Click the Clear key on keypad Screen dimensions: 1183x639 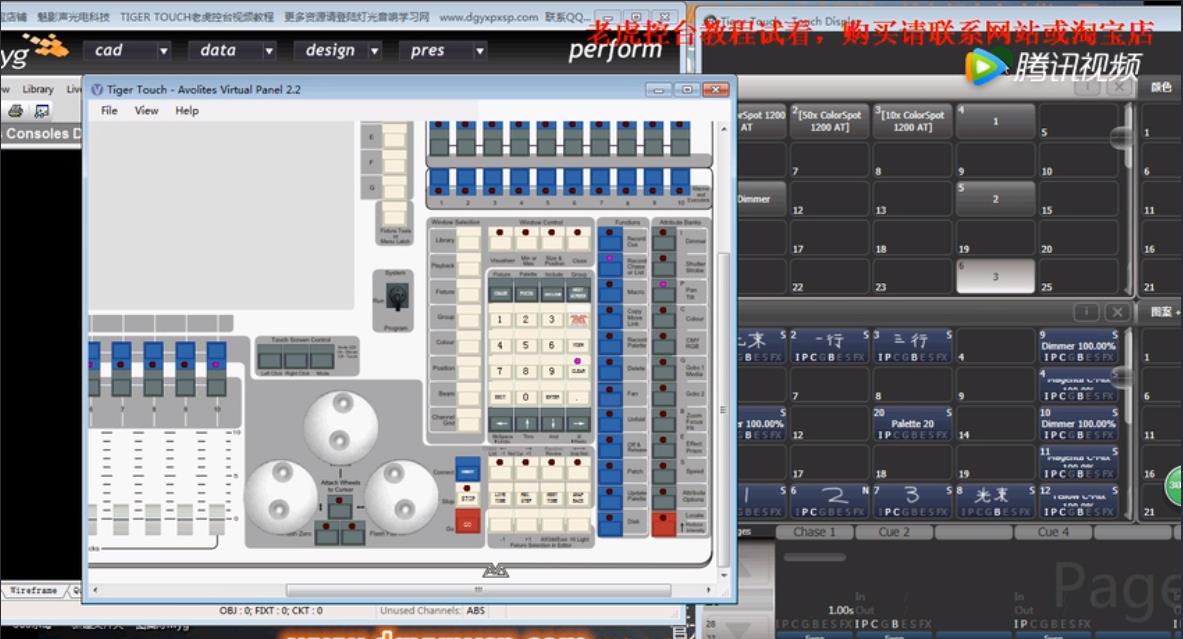click(x=578, y=367)
